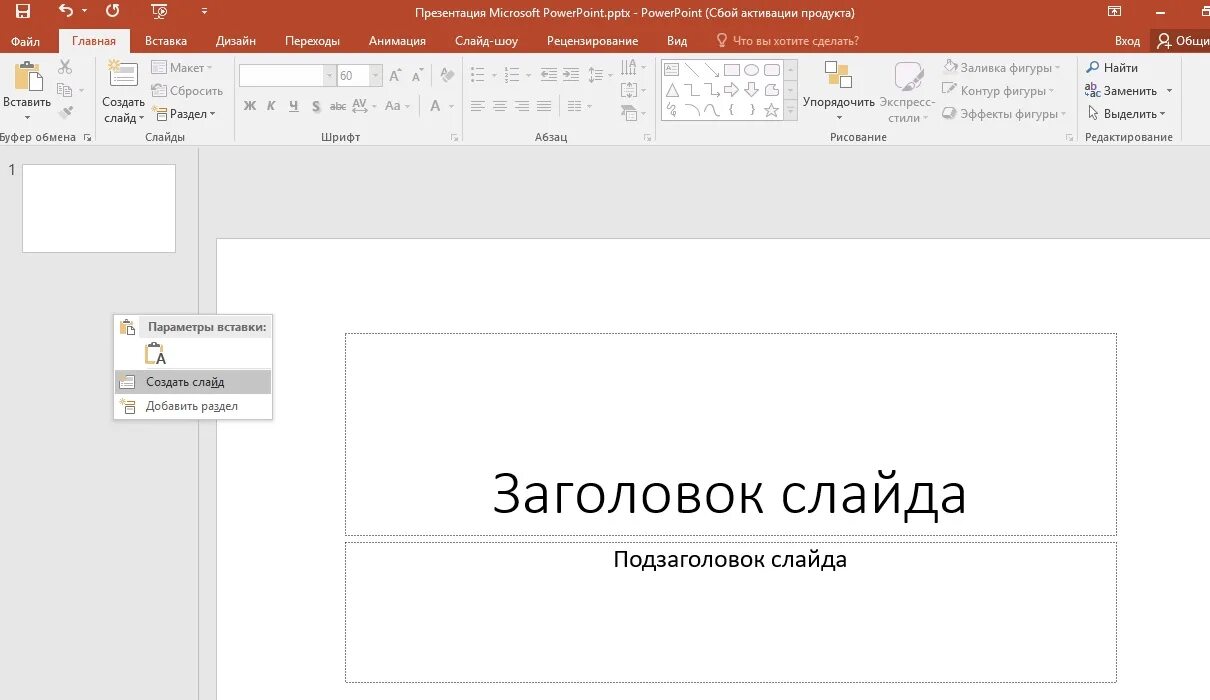The image size is (1210, 700).
Task: Select the Выделить arrow tool
Action: pos(1095,113)
